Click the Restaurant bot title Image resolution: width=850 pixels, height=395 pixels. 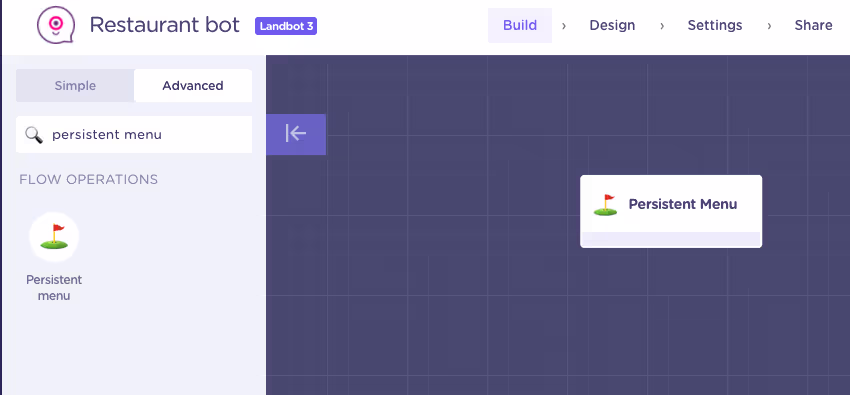tap(164, 25)
